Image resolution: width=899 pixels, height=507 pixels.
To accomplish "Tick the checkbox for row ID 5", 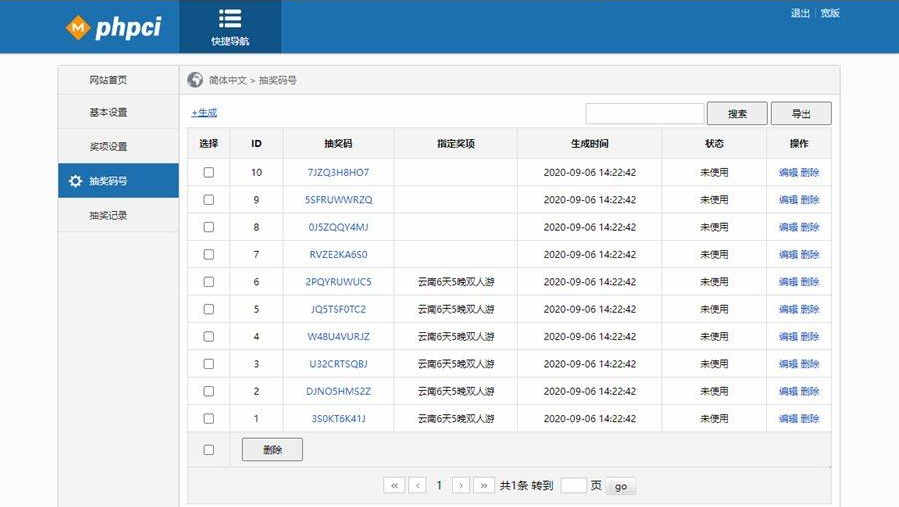I will tap(209, 309).
